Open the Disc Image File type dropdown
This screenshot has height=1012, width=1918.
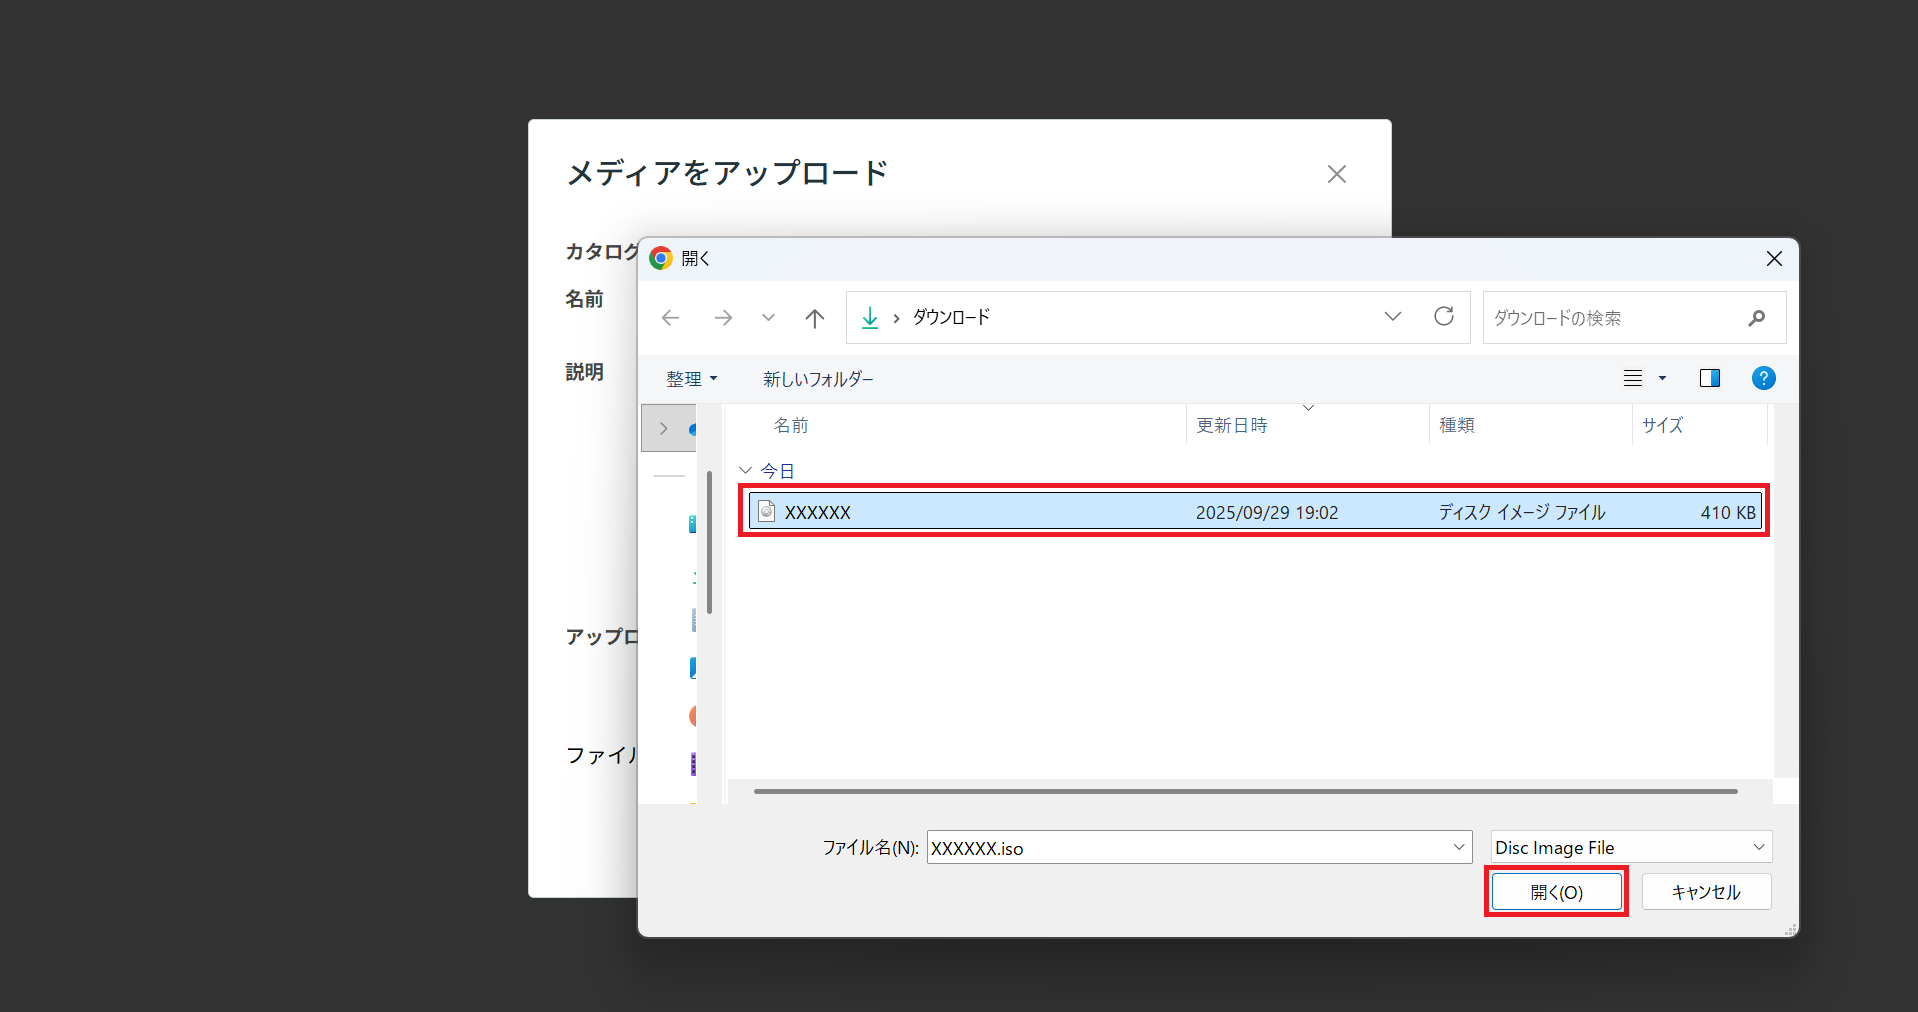pos(1758,847)
